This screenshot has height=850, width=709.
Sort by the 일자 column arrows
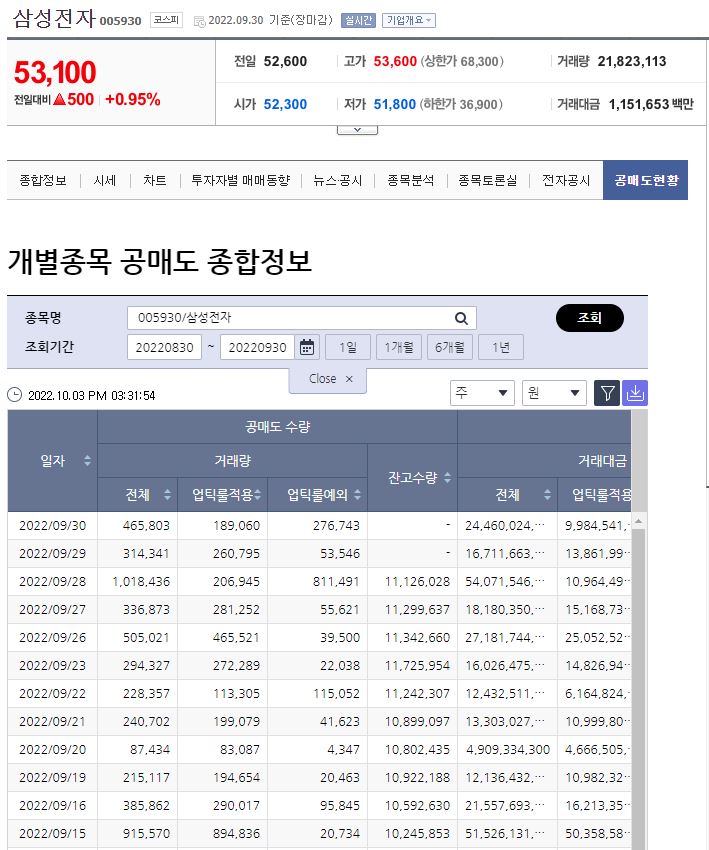87,461
